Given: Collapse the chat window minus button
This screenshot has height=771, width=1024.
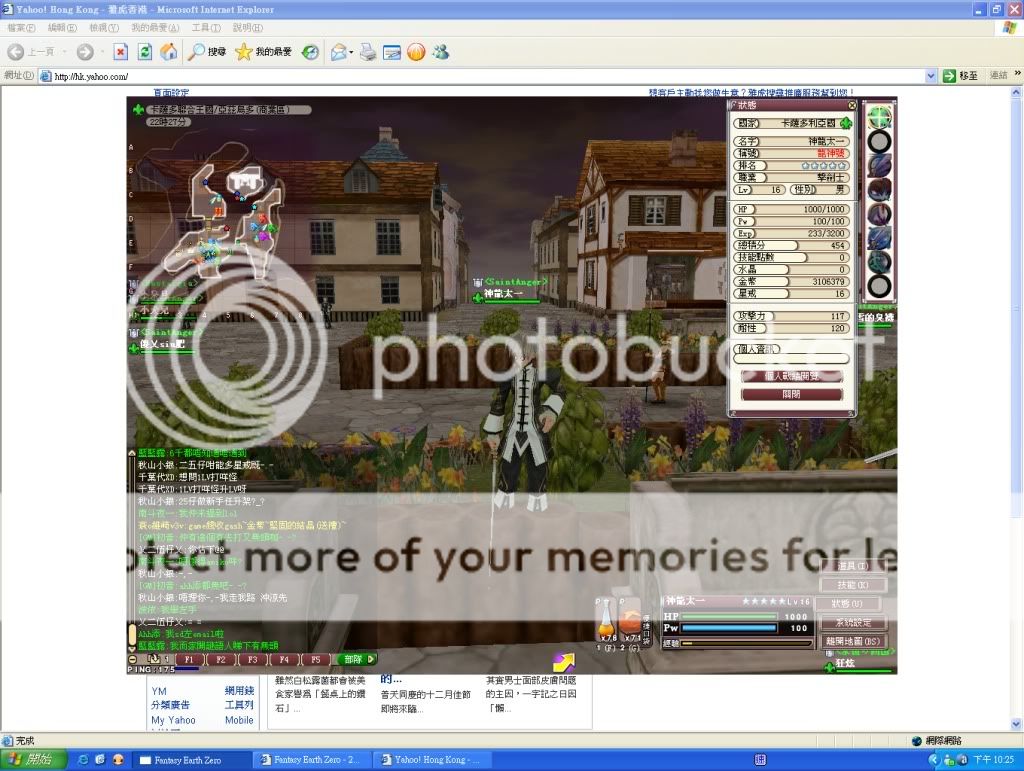Looking at the screenshot, I should coord(132,659).
